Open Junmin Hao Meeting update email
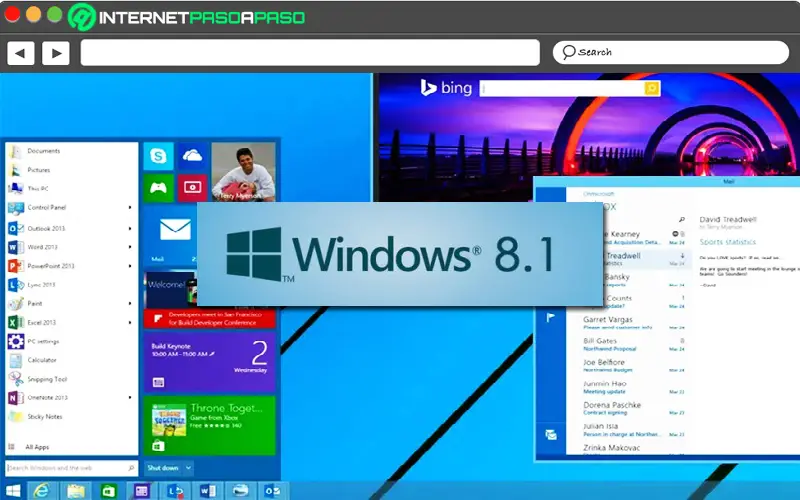The width and height of the screenshot is (800, 500). tap(634, 387)
